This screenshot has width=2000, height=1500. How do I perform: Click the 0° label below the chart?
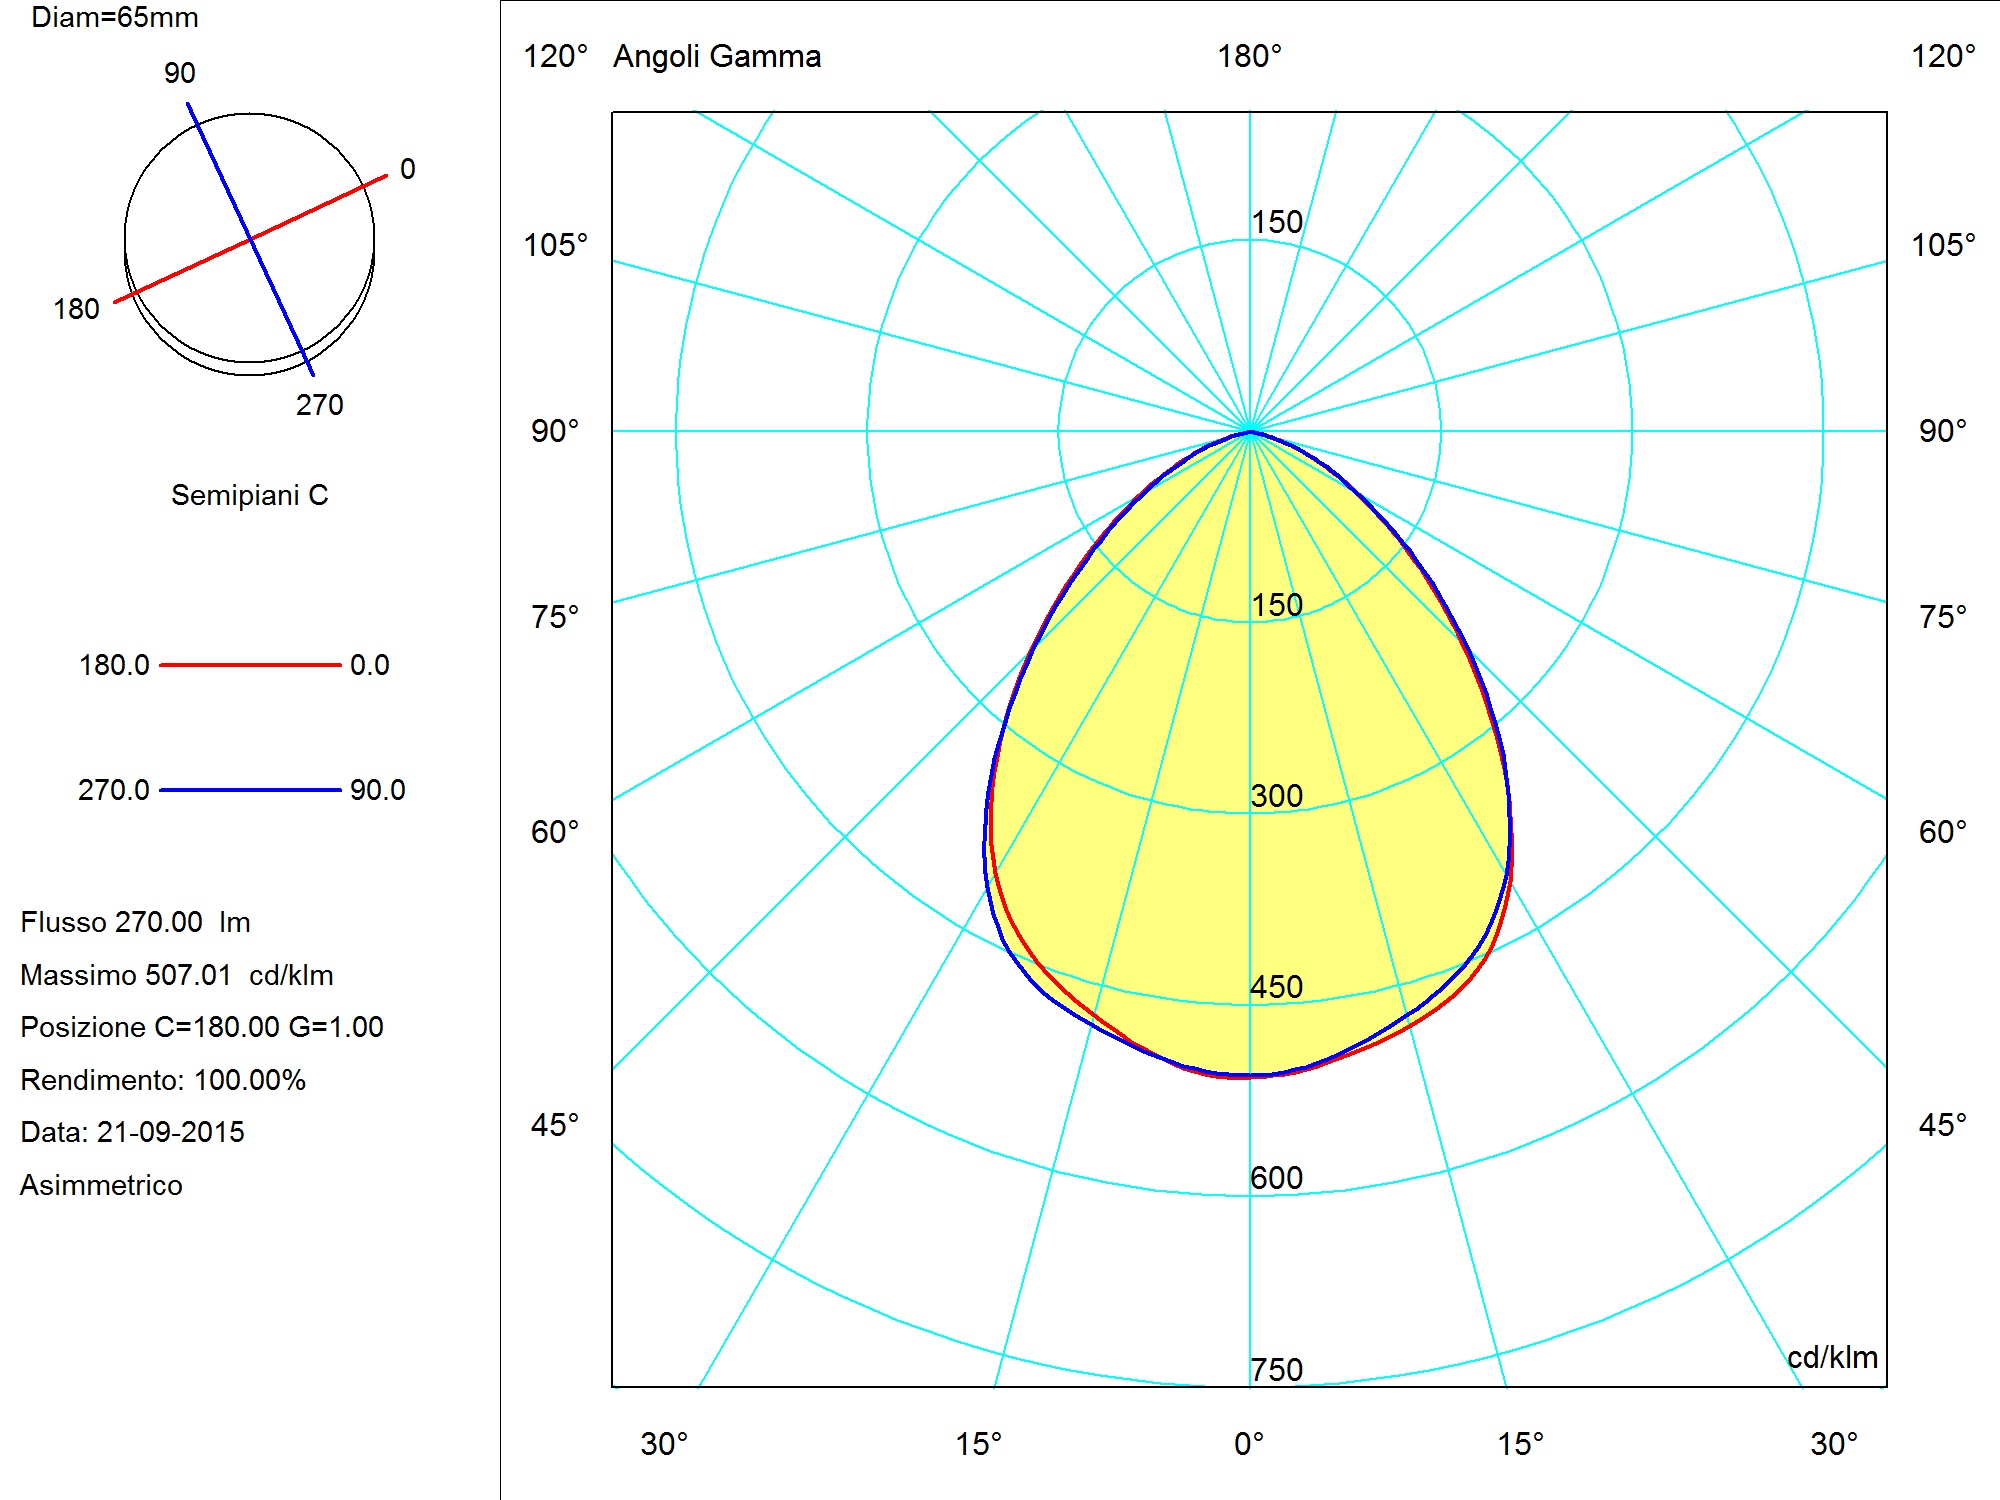tap(1249, 1444)
